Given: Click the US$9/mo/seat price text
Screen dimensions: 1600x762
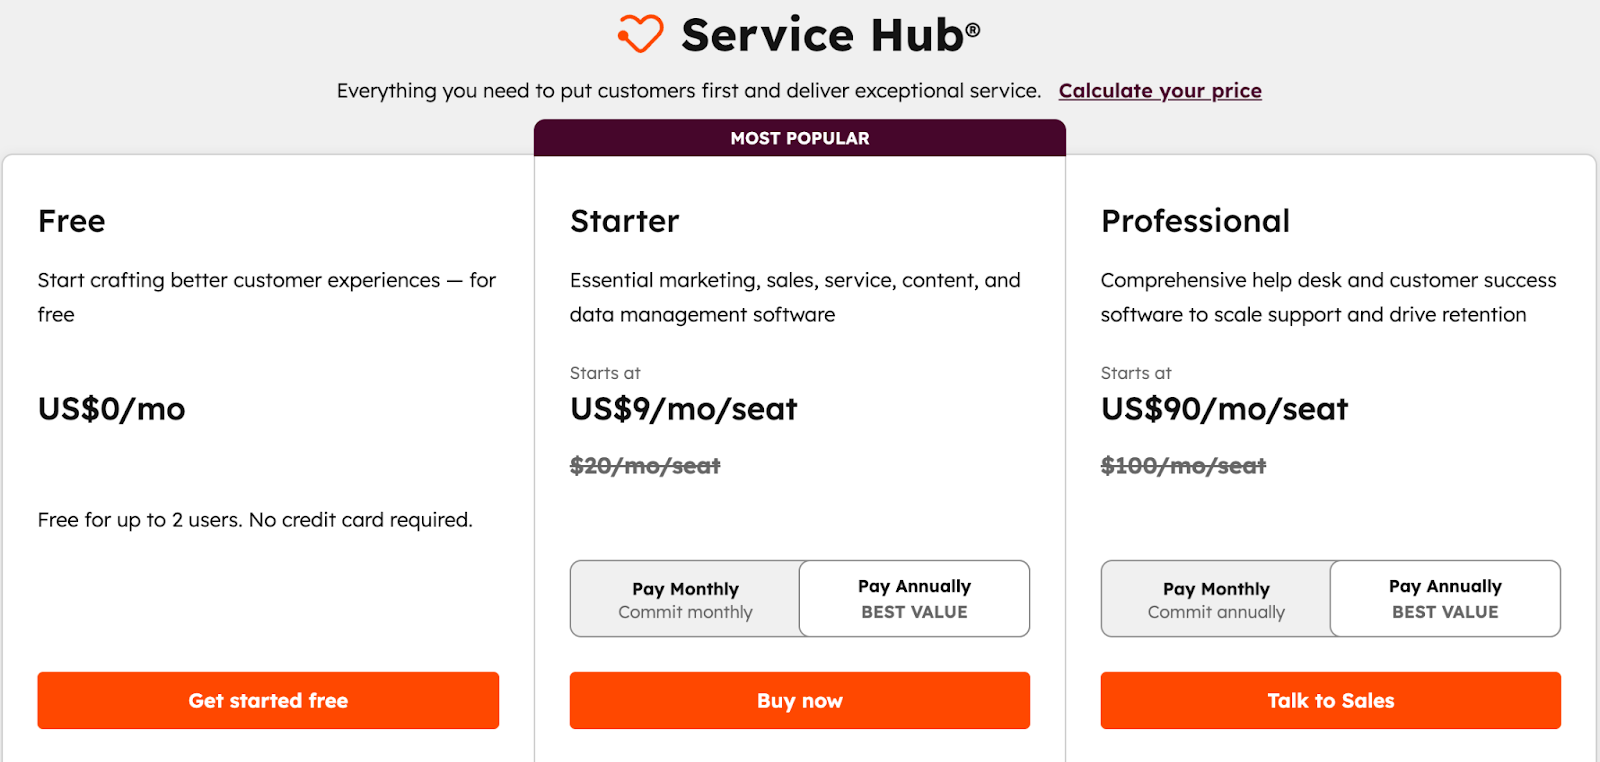Looking at the screenshot, I should coord(683,408).
